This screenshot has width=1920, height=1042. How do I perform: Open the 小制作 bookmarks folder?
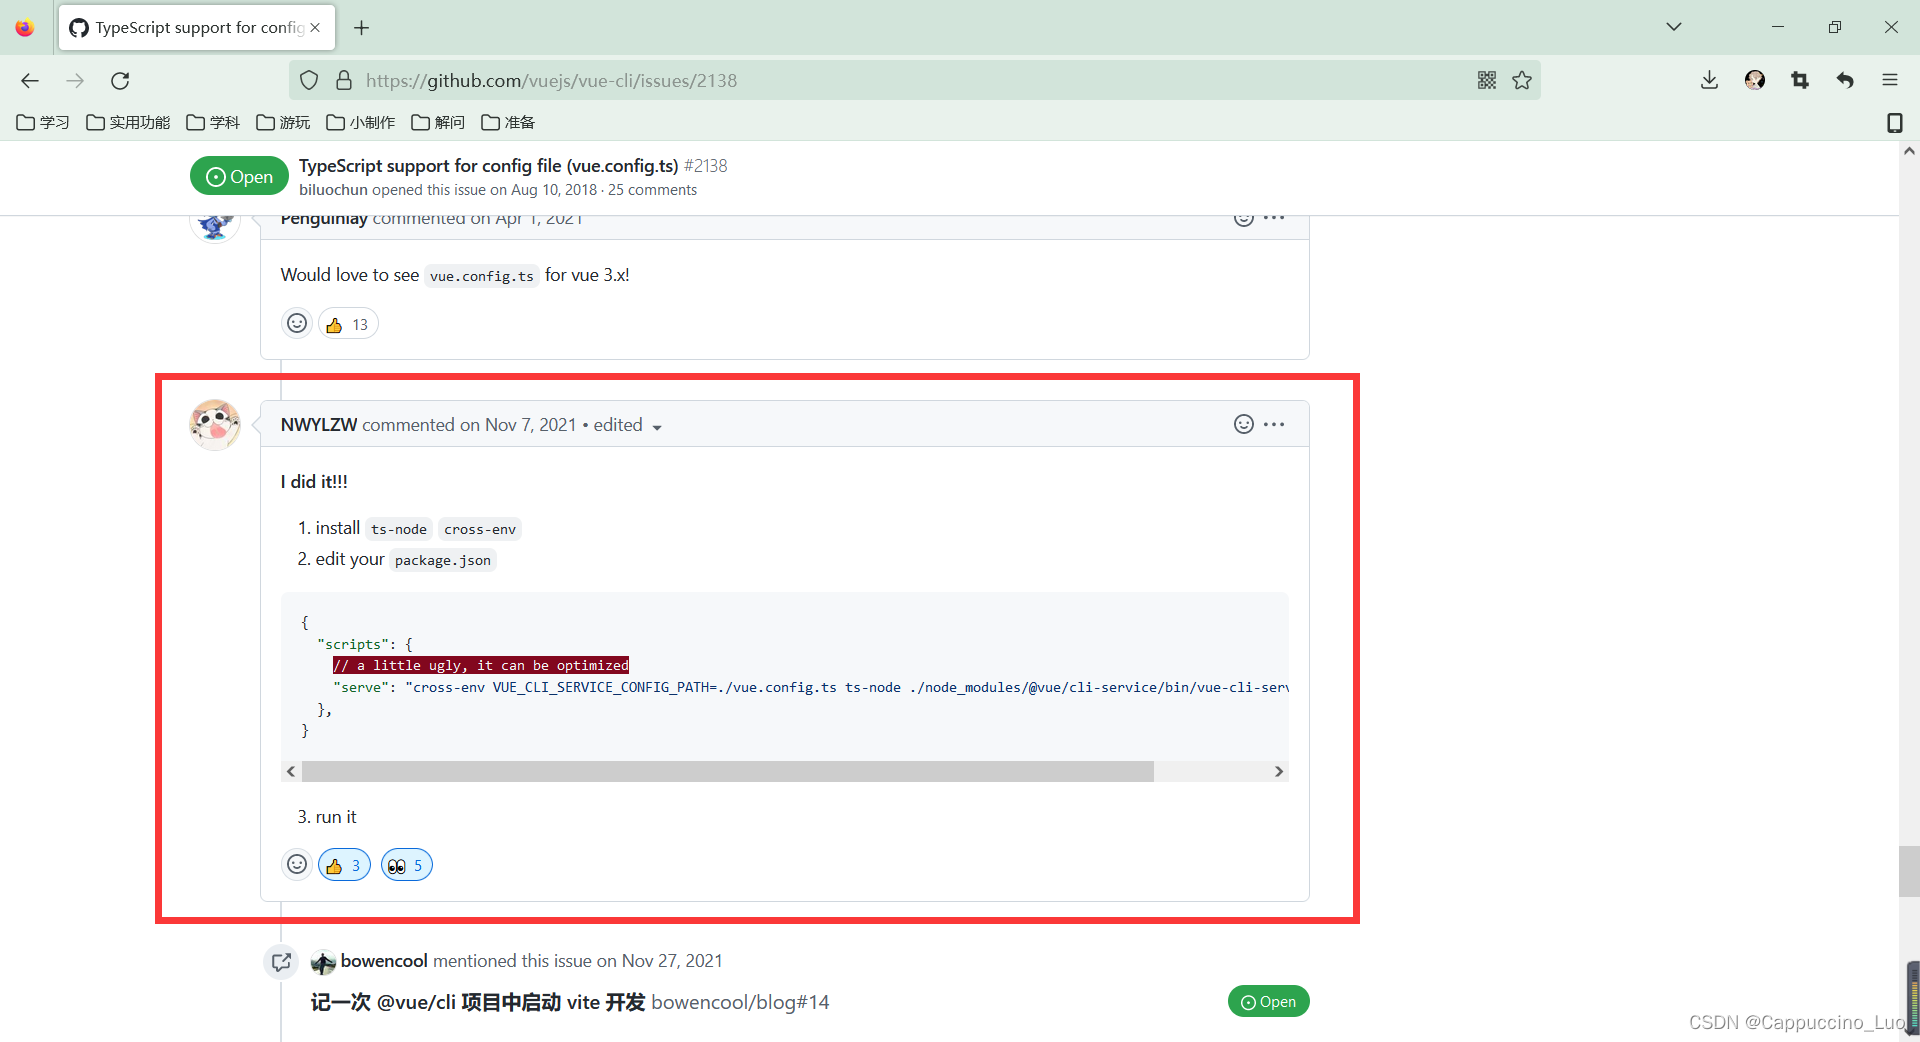click(361, 123)
